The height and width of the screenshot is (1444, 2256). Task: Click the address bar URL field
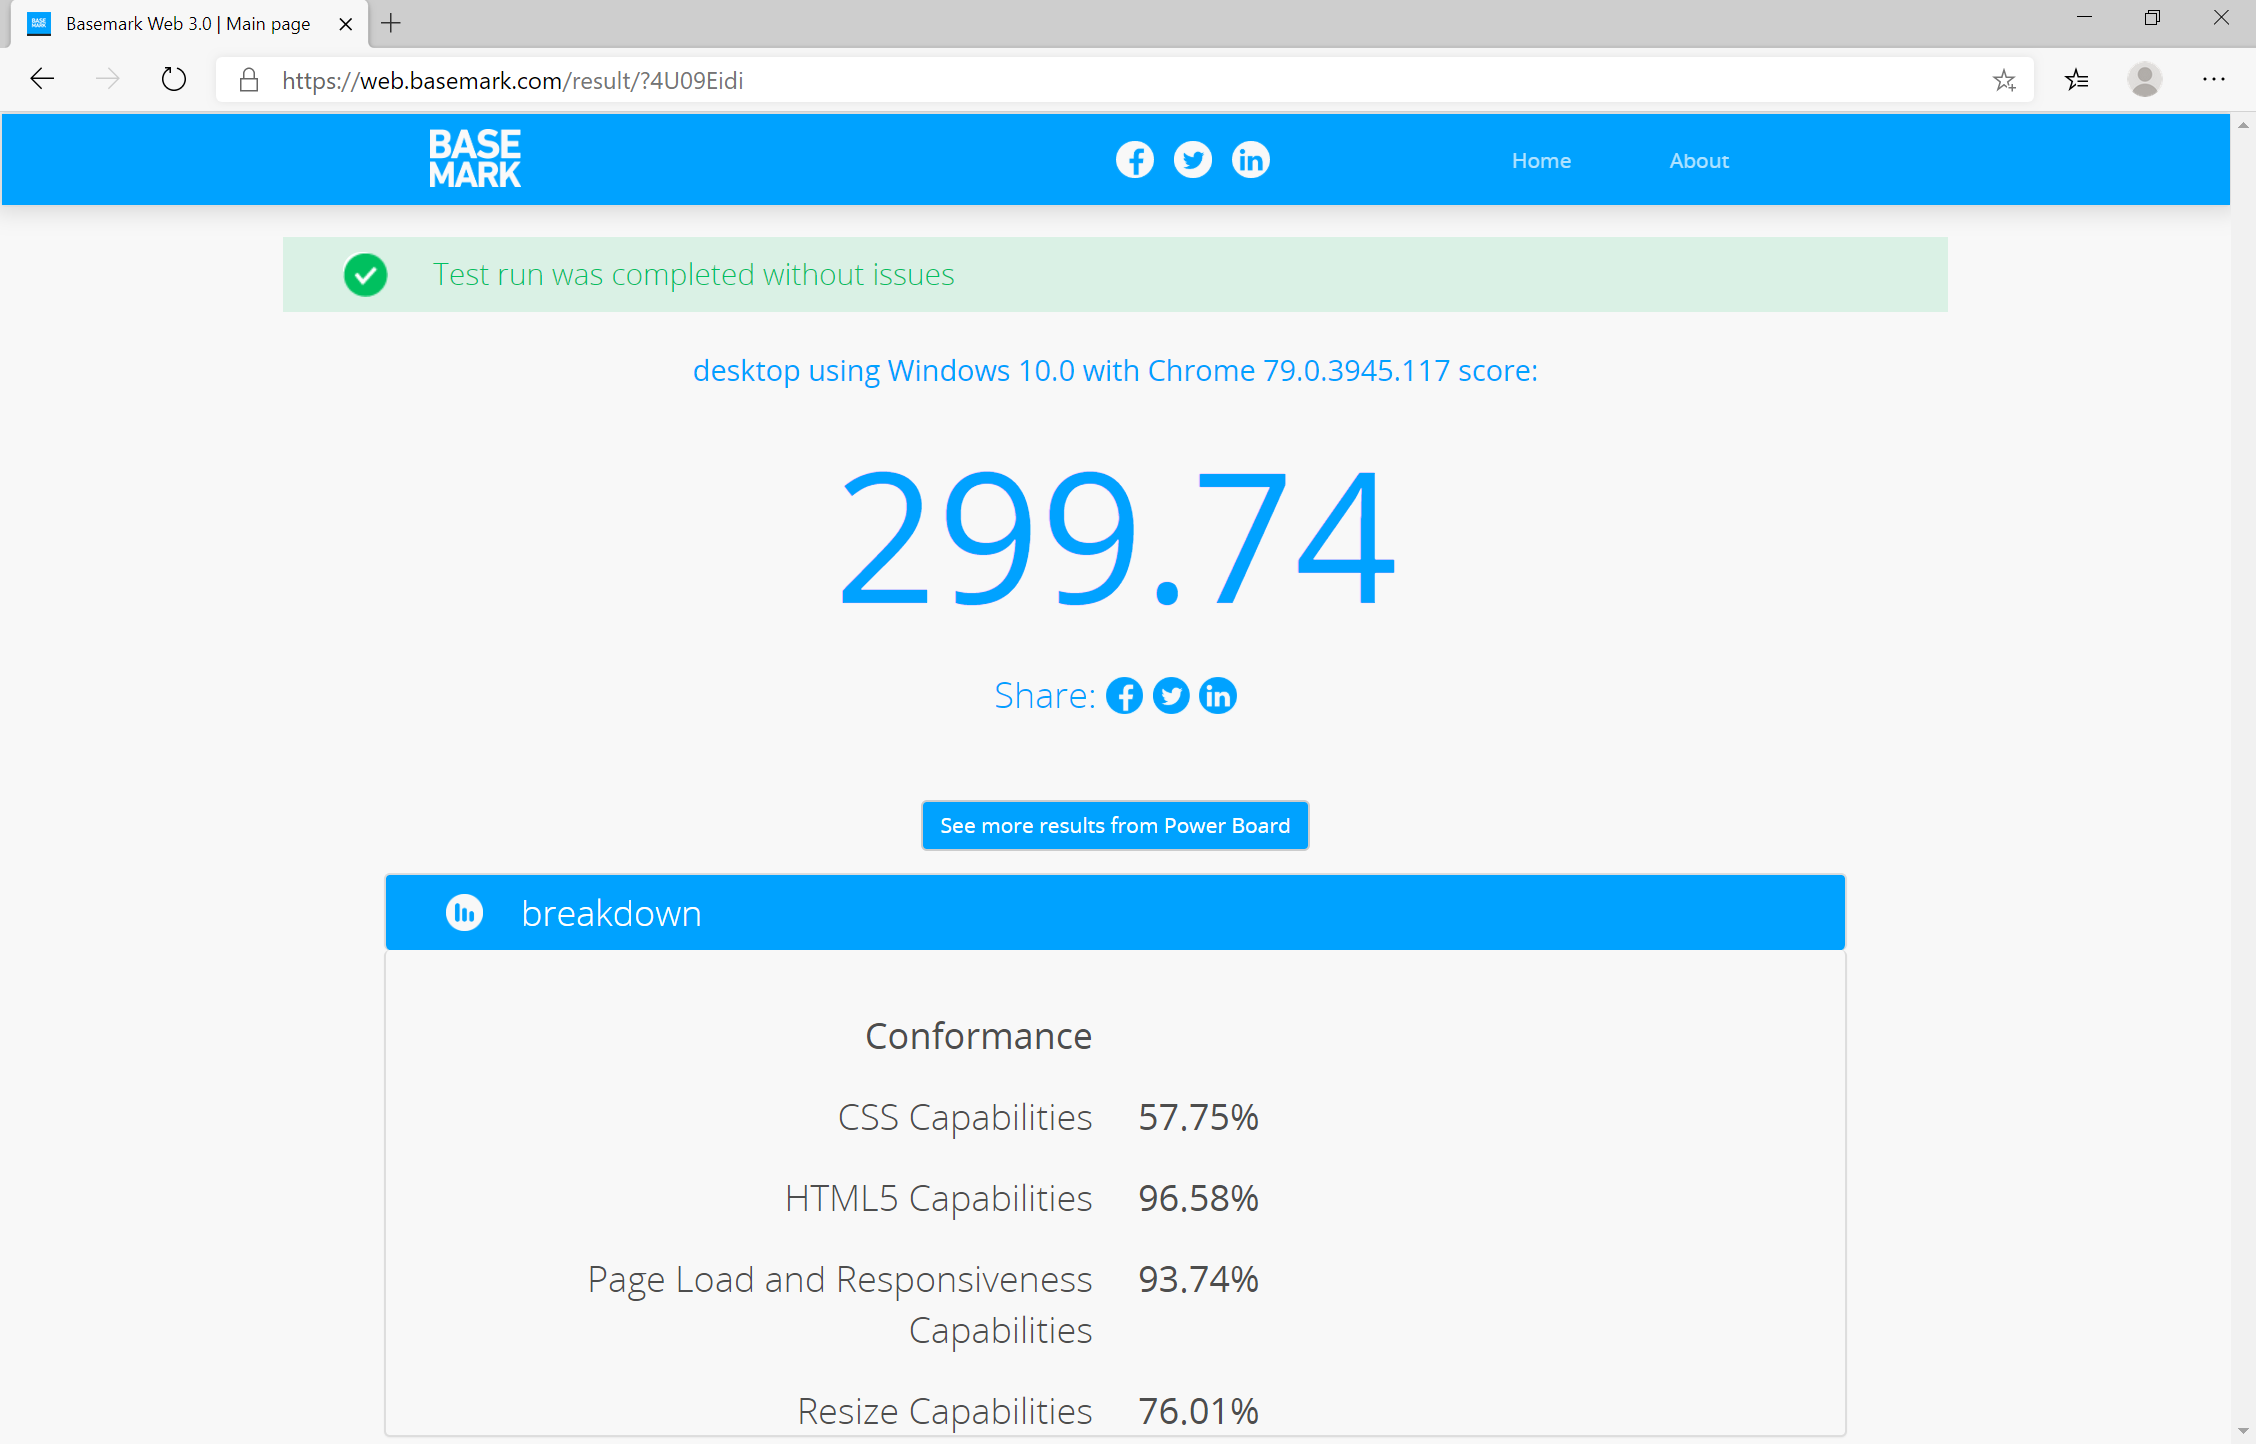(1125, 80)
